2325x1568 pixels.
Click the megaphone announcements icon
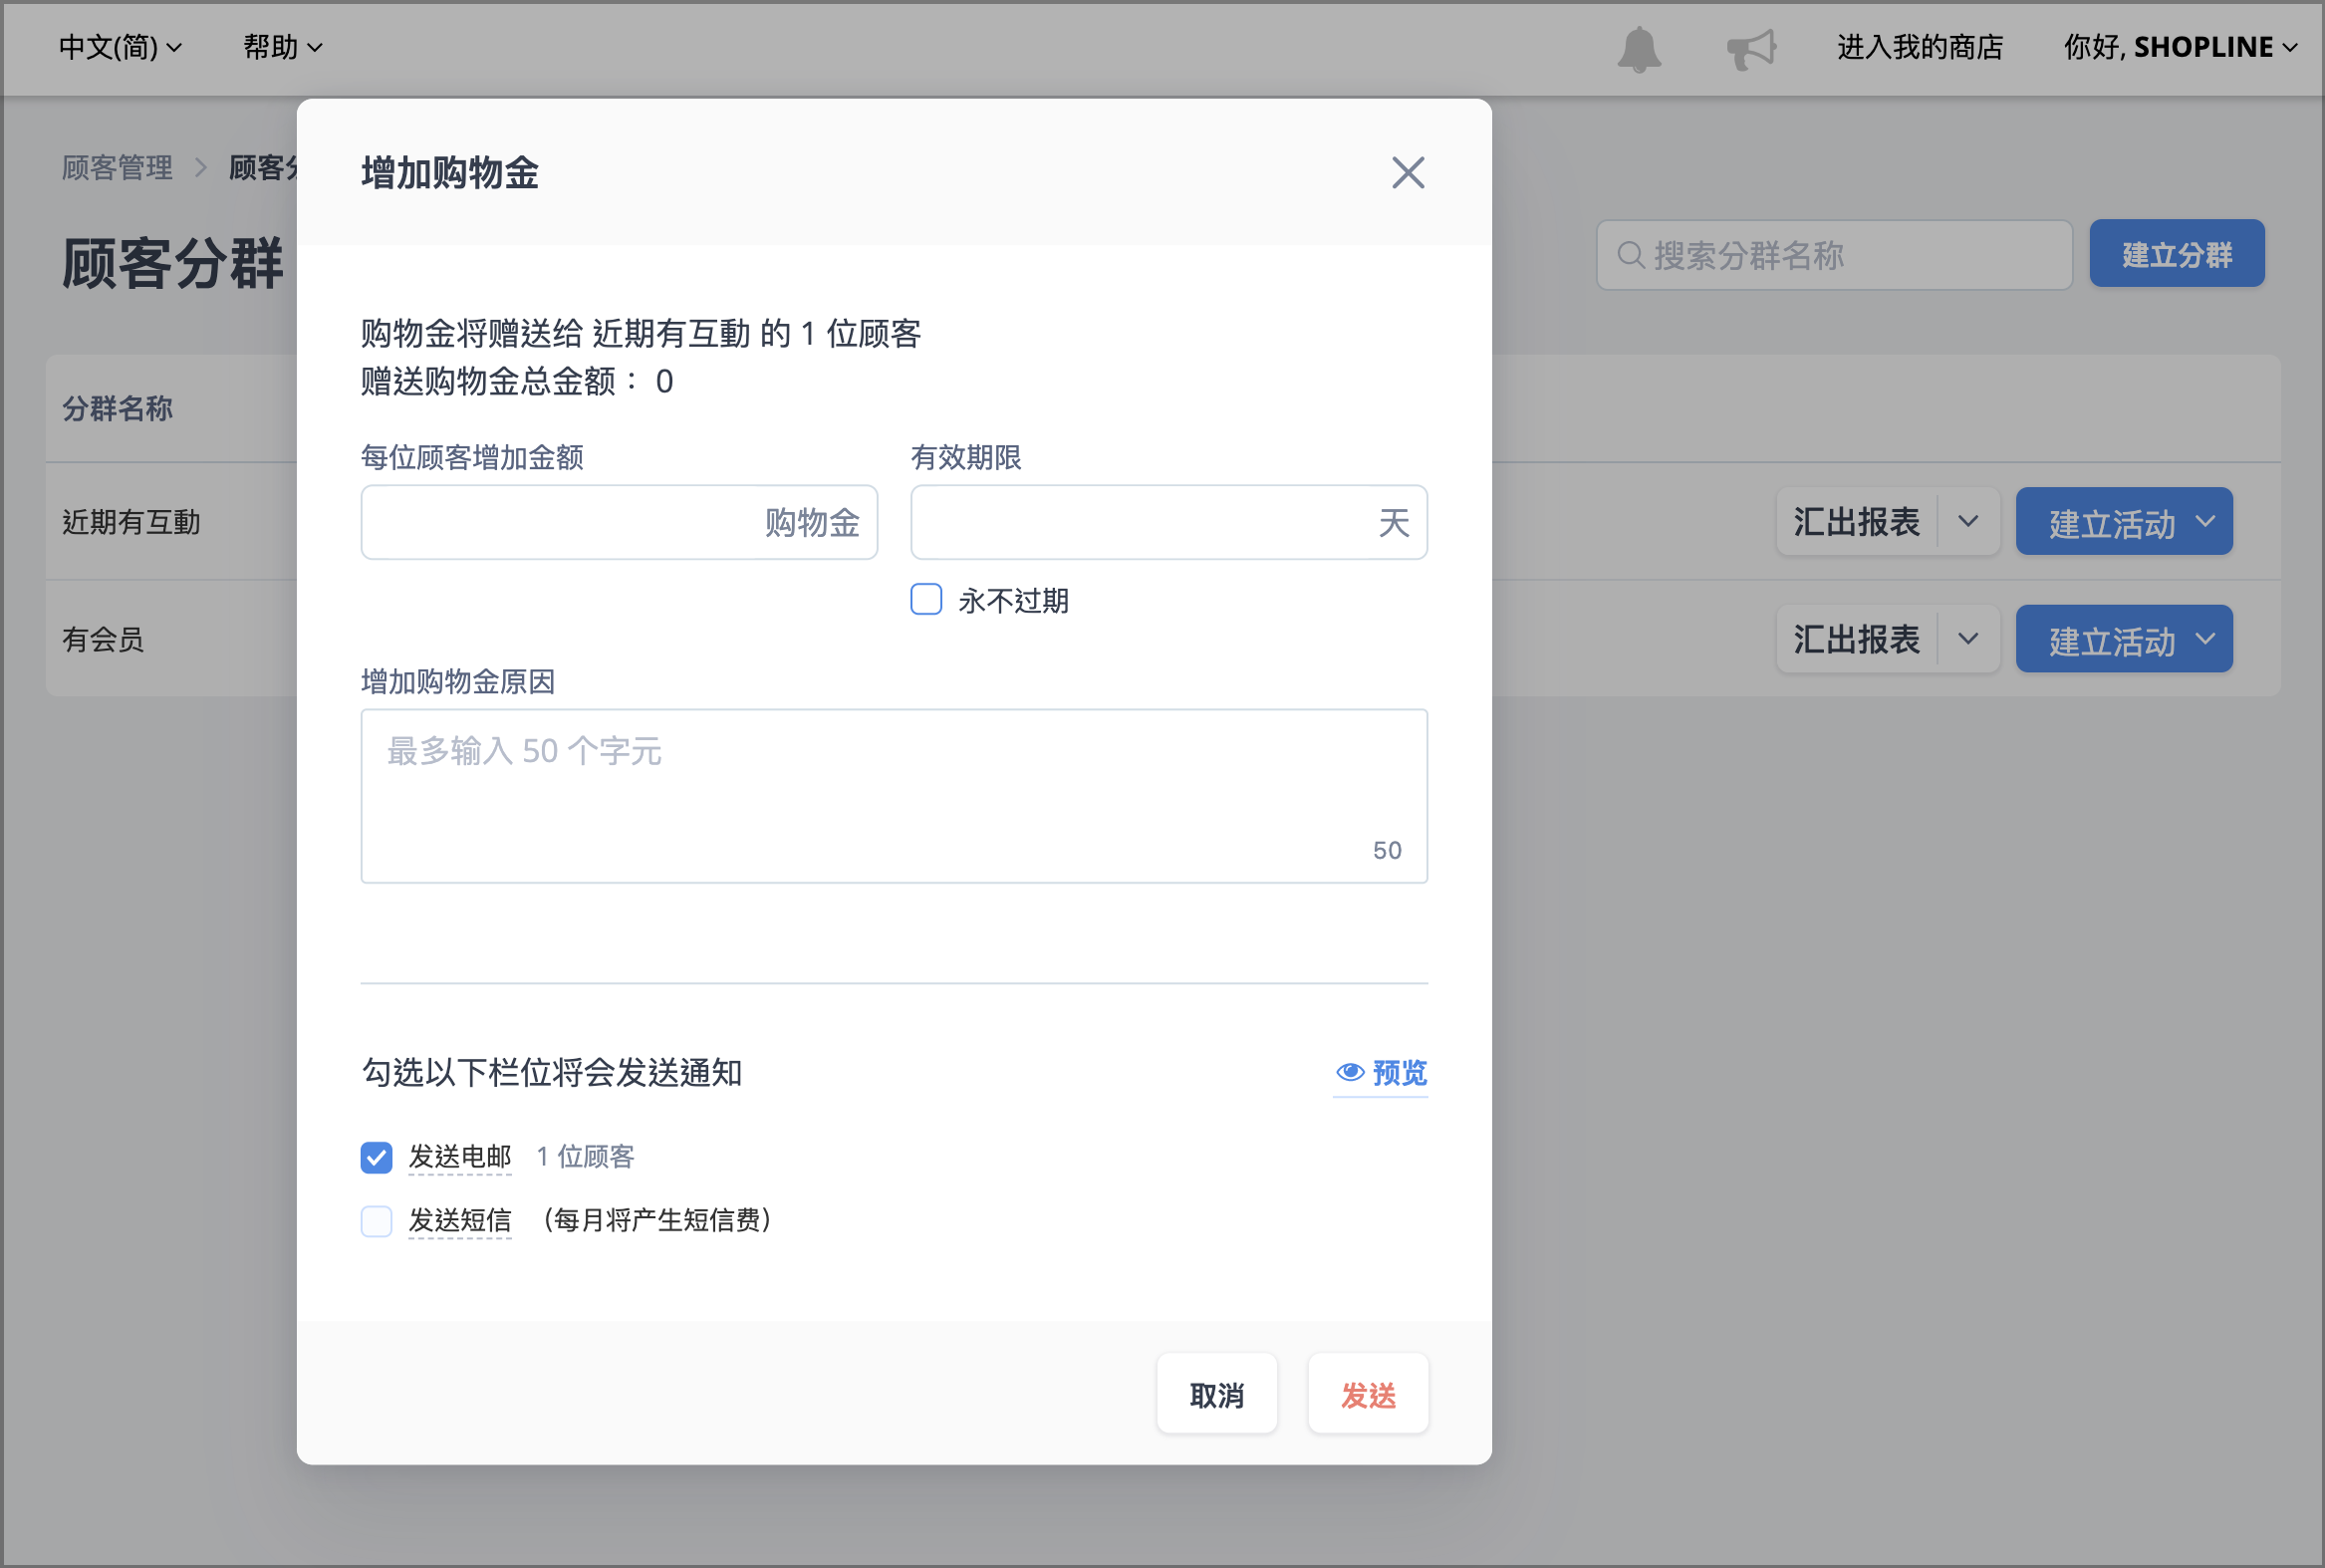tap(1751, 48)
